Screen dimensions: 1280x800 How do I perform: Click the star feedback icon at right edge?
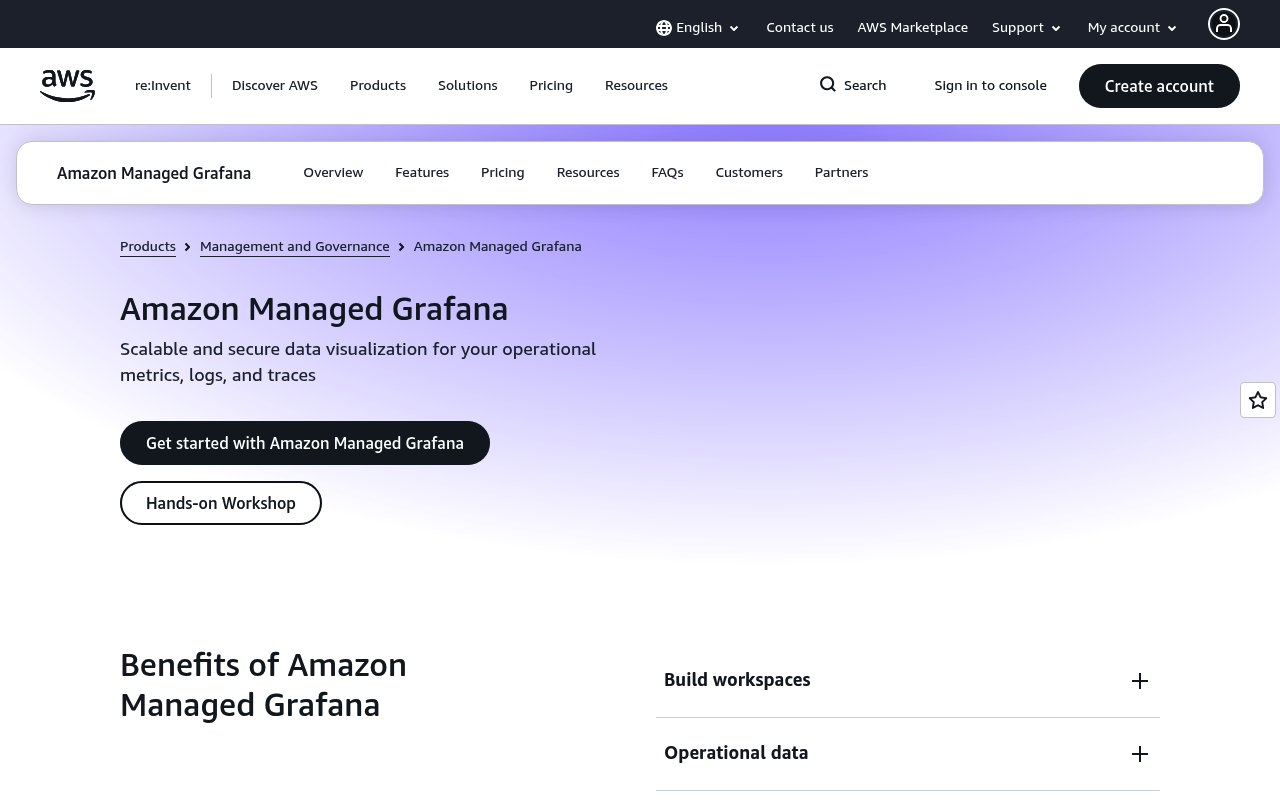(x=1258, y=400)
